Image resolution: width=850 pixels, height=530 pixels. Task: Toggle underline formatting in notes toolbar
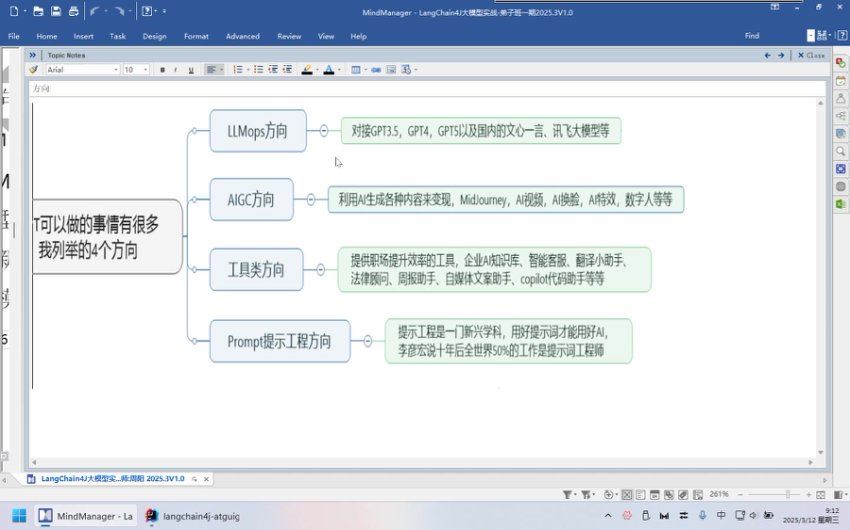tap(190, 70)
